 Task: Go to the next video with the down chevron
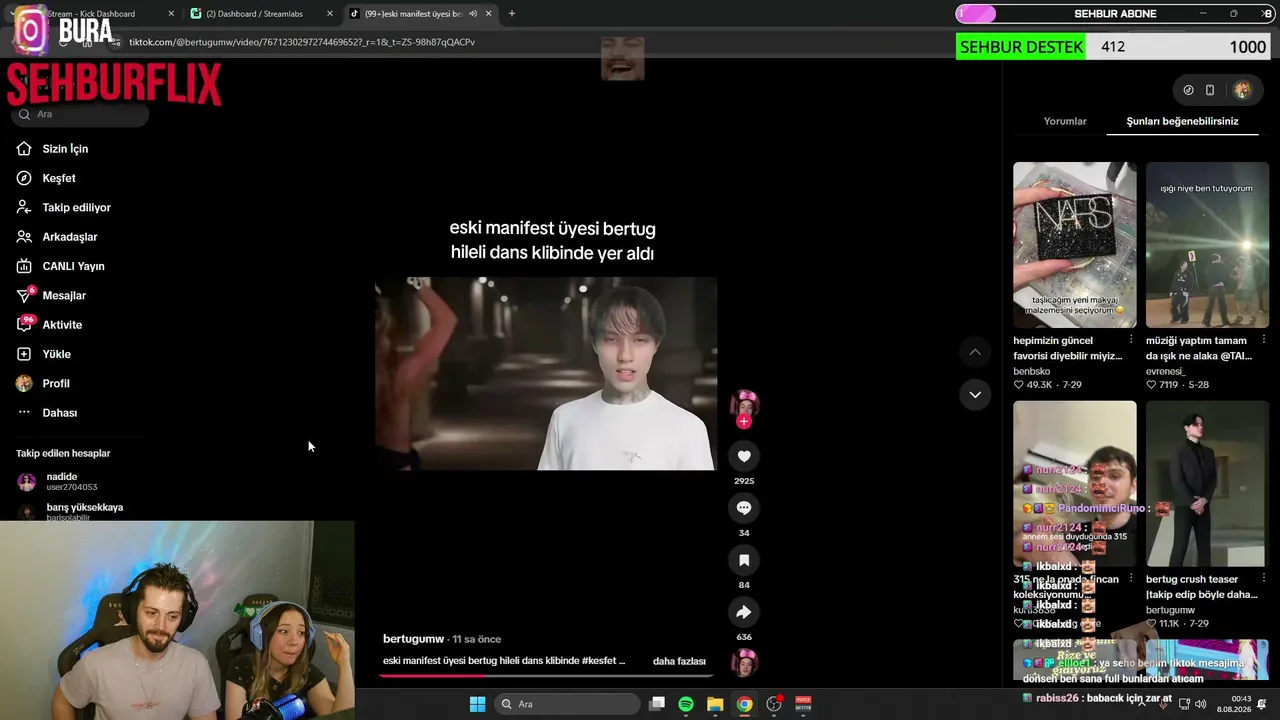pos(975,395)
